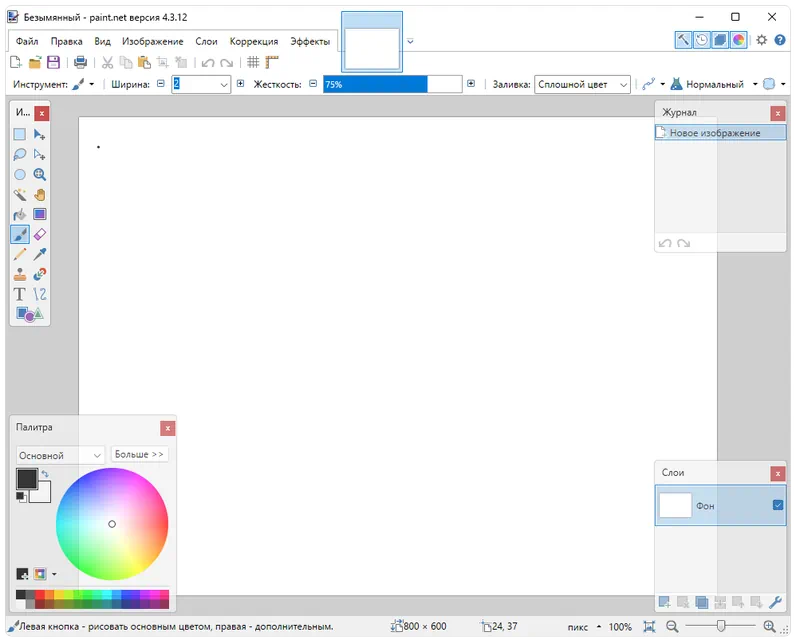Image resolution: width=800 pixels, height=644 pixels.
Task: Reset colors to black and white
Action: click(x=21, y=497)
